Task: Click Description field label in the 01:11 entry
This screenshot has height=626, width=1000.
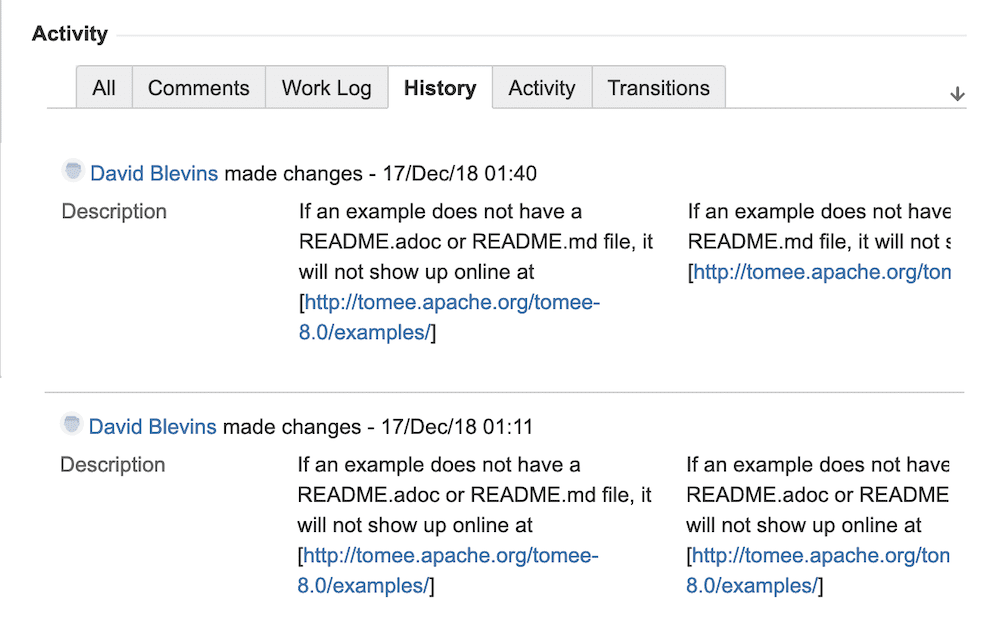Action: [113, 464]
